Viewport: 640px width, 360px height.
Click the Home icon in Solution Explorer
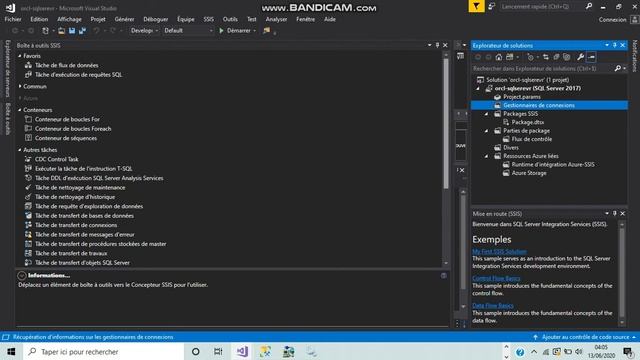(x=498, y=57)
